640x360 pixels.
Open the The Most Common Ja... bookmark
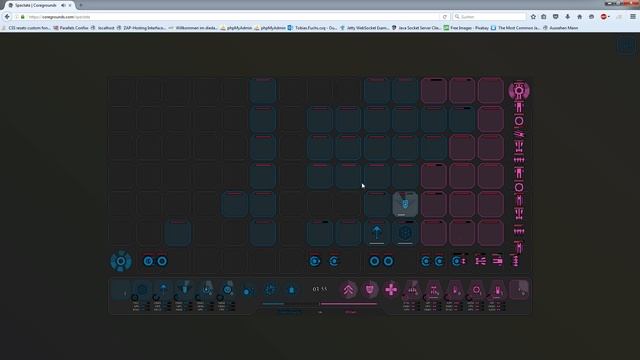[x=516, y=28]
